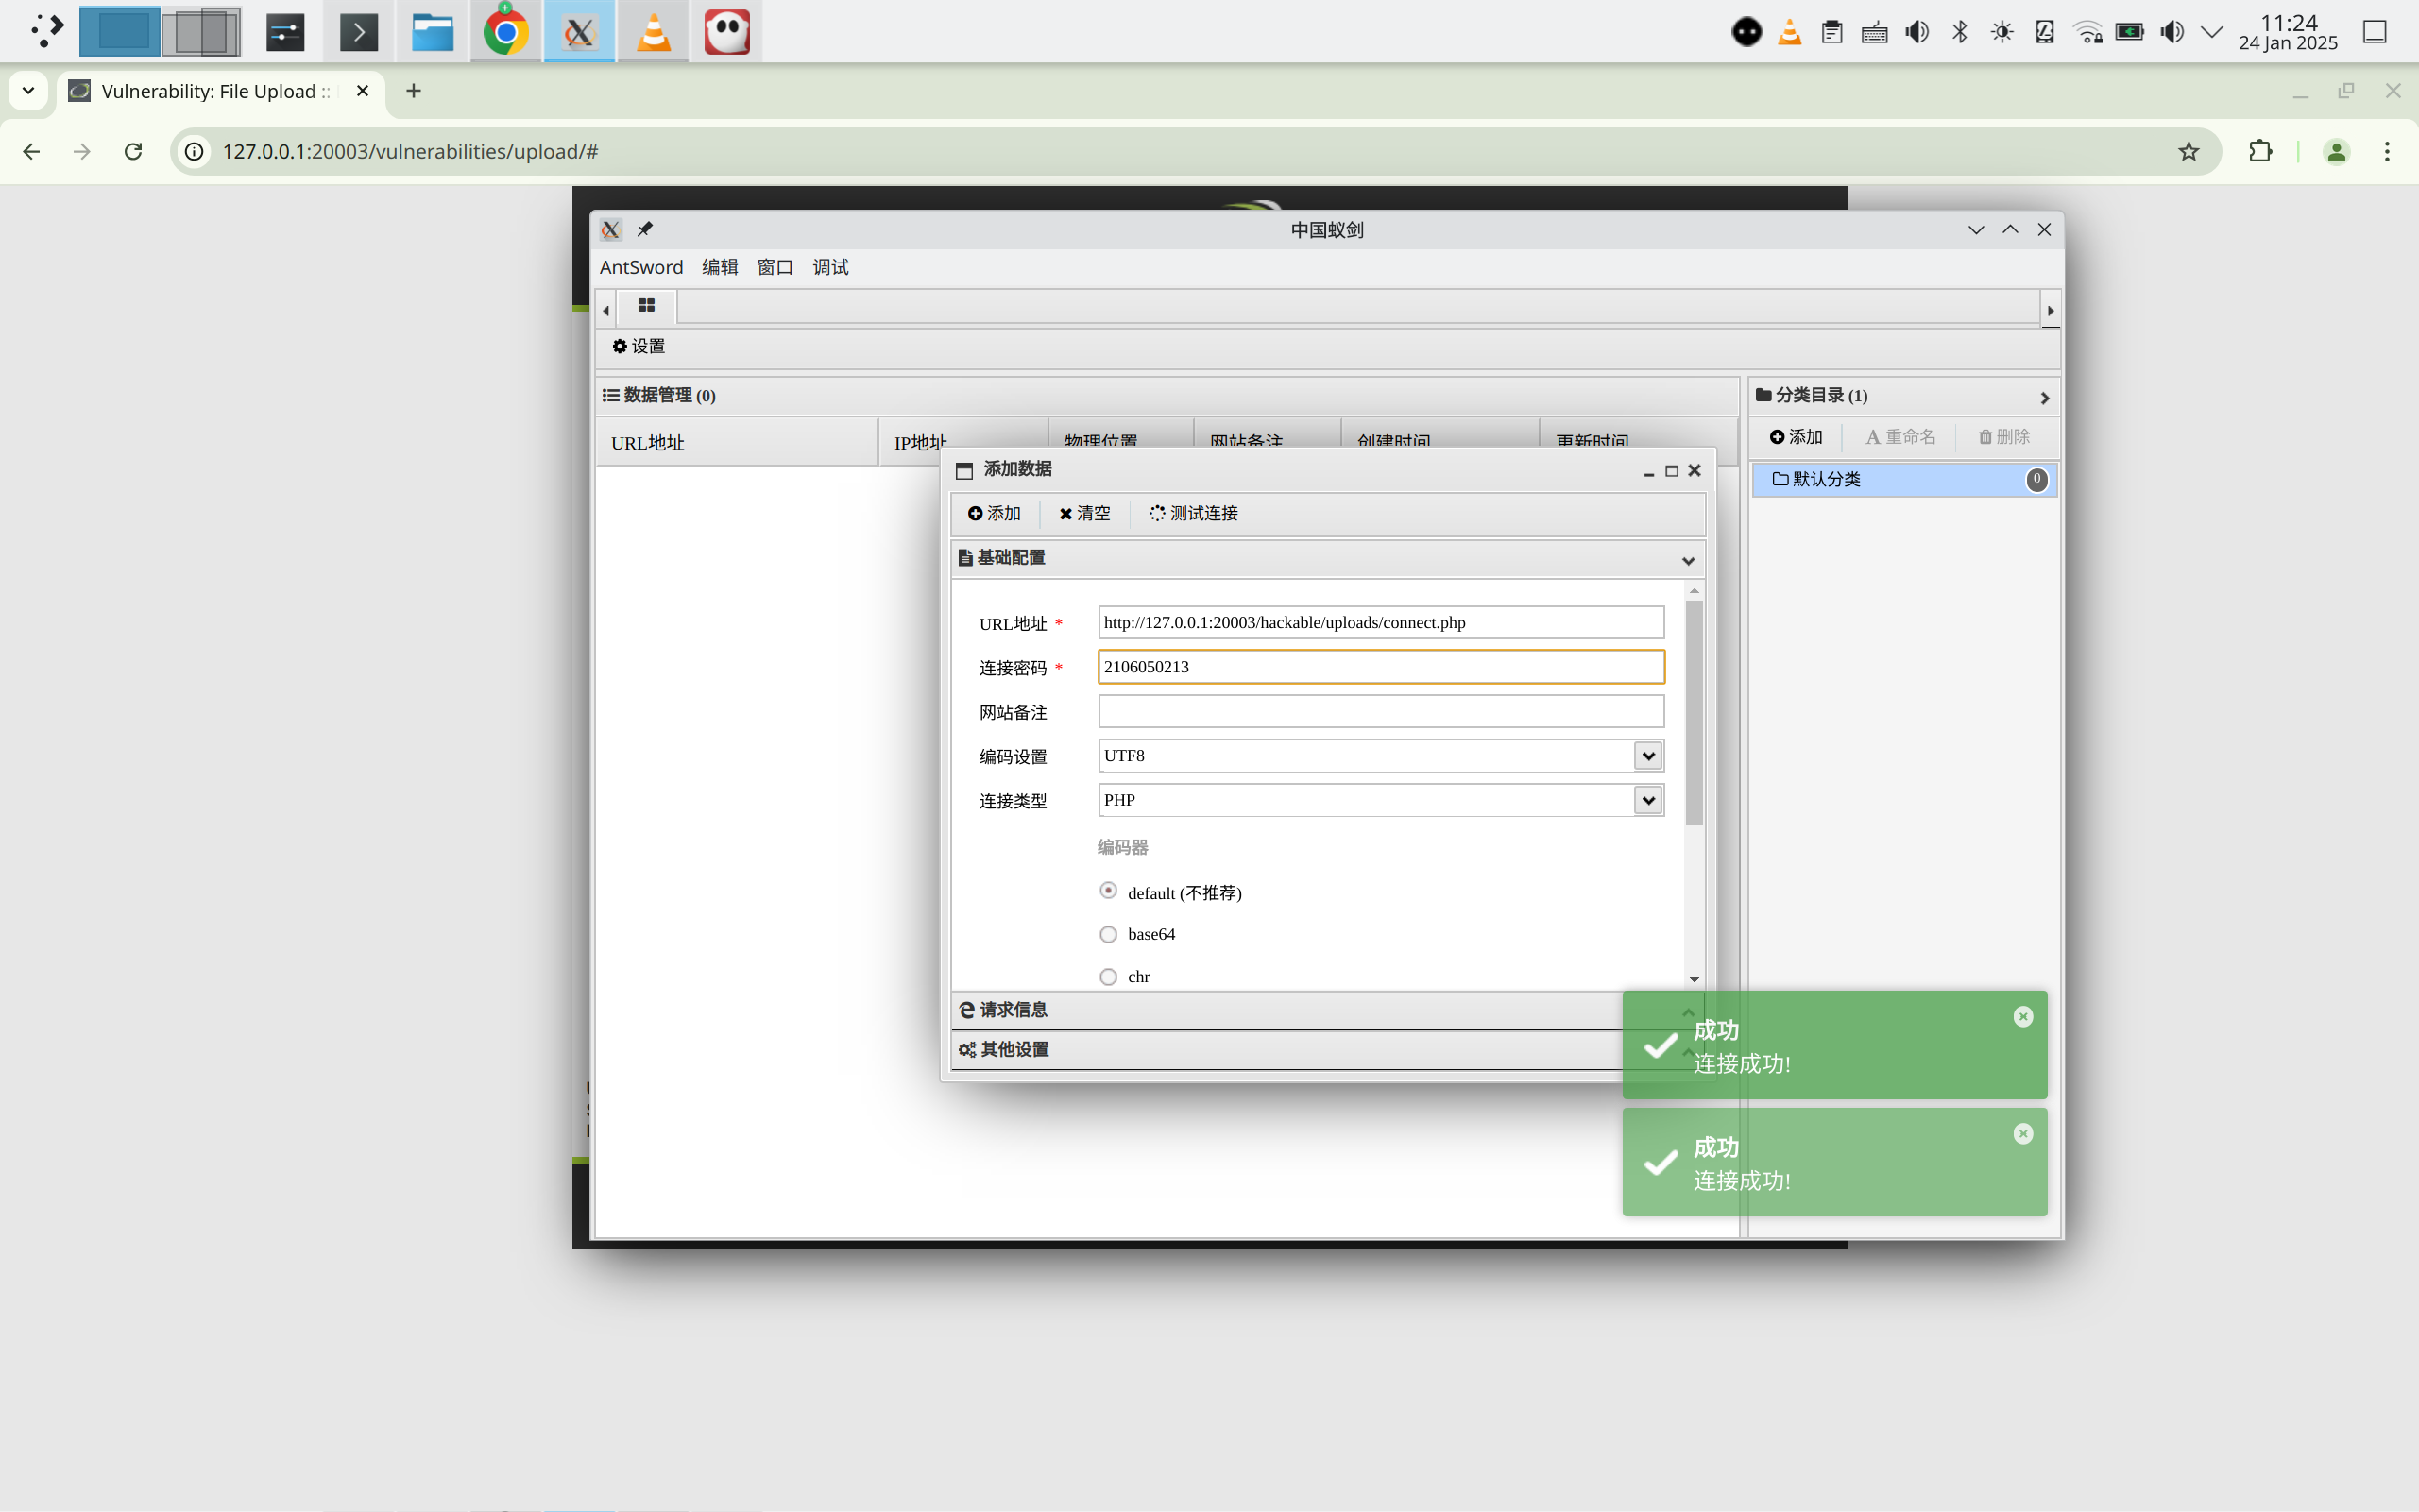Click the pin icon in AntSword titlebar
Viewport: 2419px width, 1512px height.
click(x=645, y=229)
